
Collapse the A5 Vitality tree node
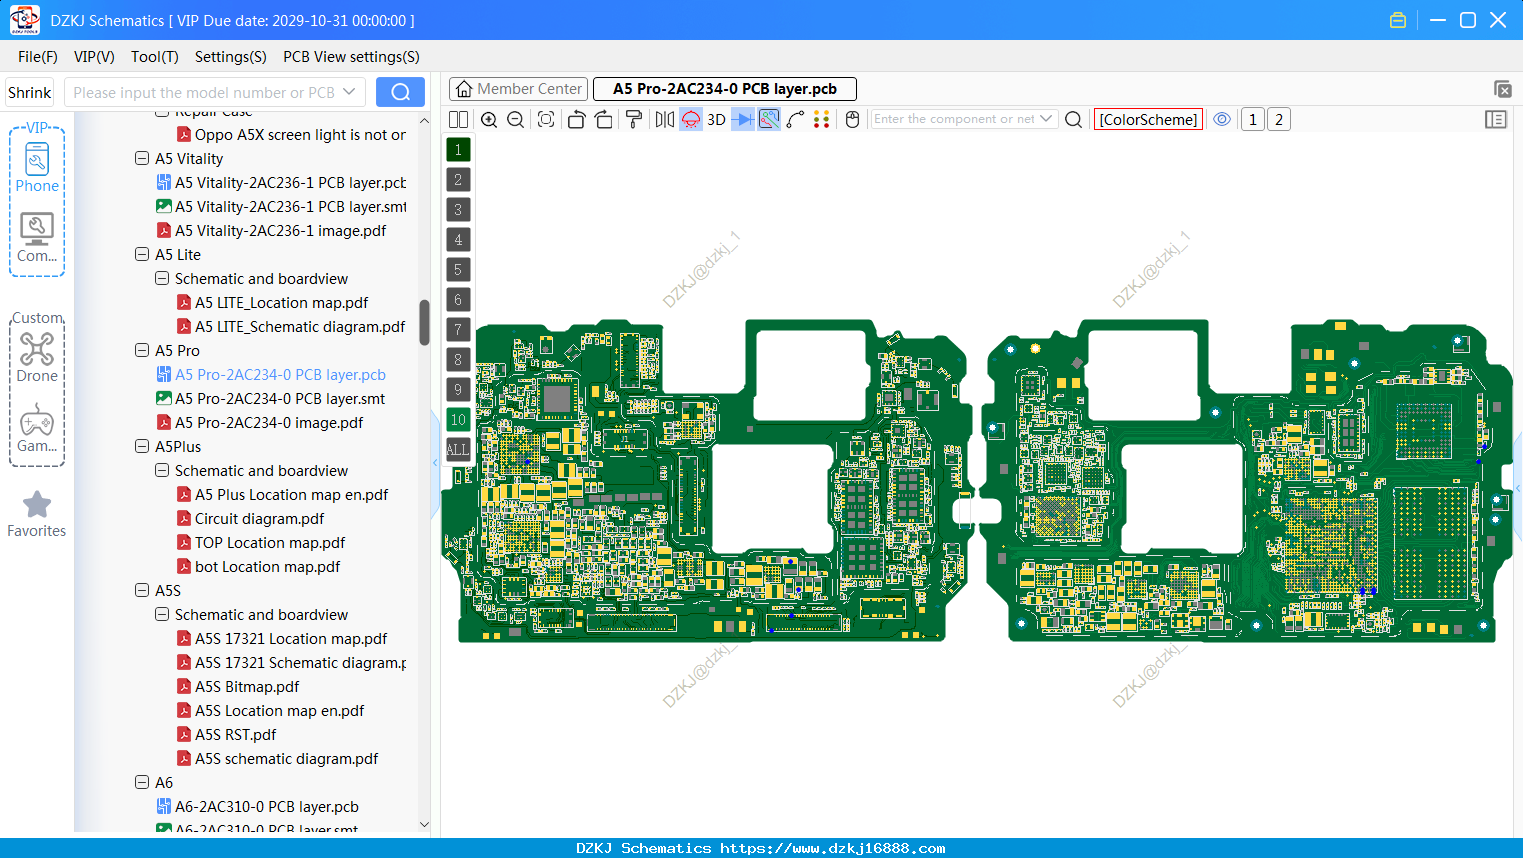142,158
